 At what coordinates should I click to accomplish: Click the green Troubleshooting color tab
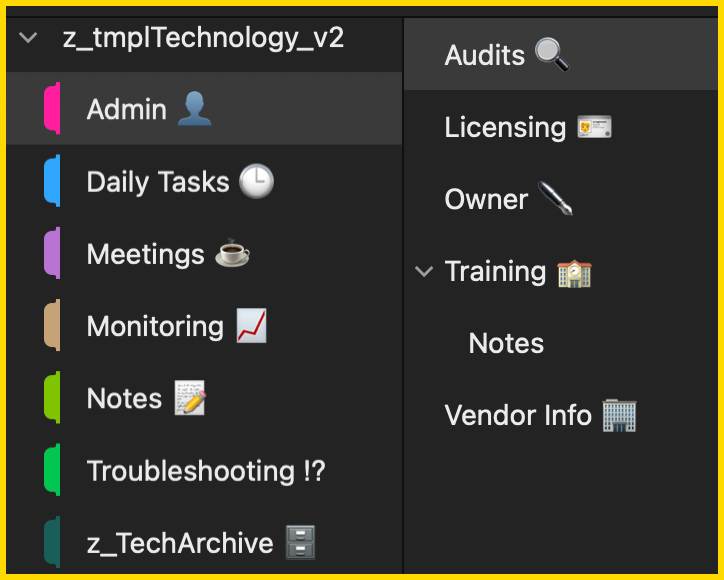pyautogui.click(x=52, y=470)
